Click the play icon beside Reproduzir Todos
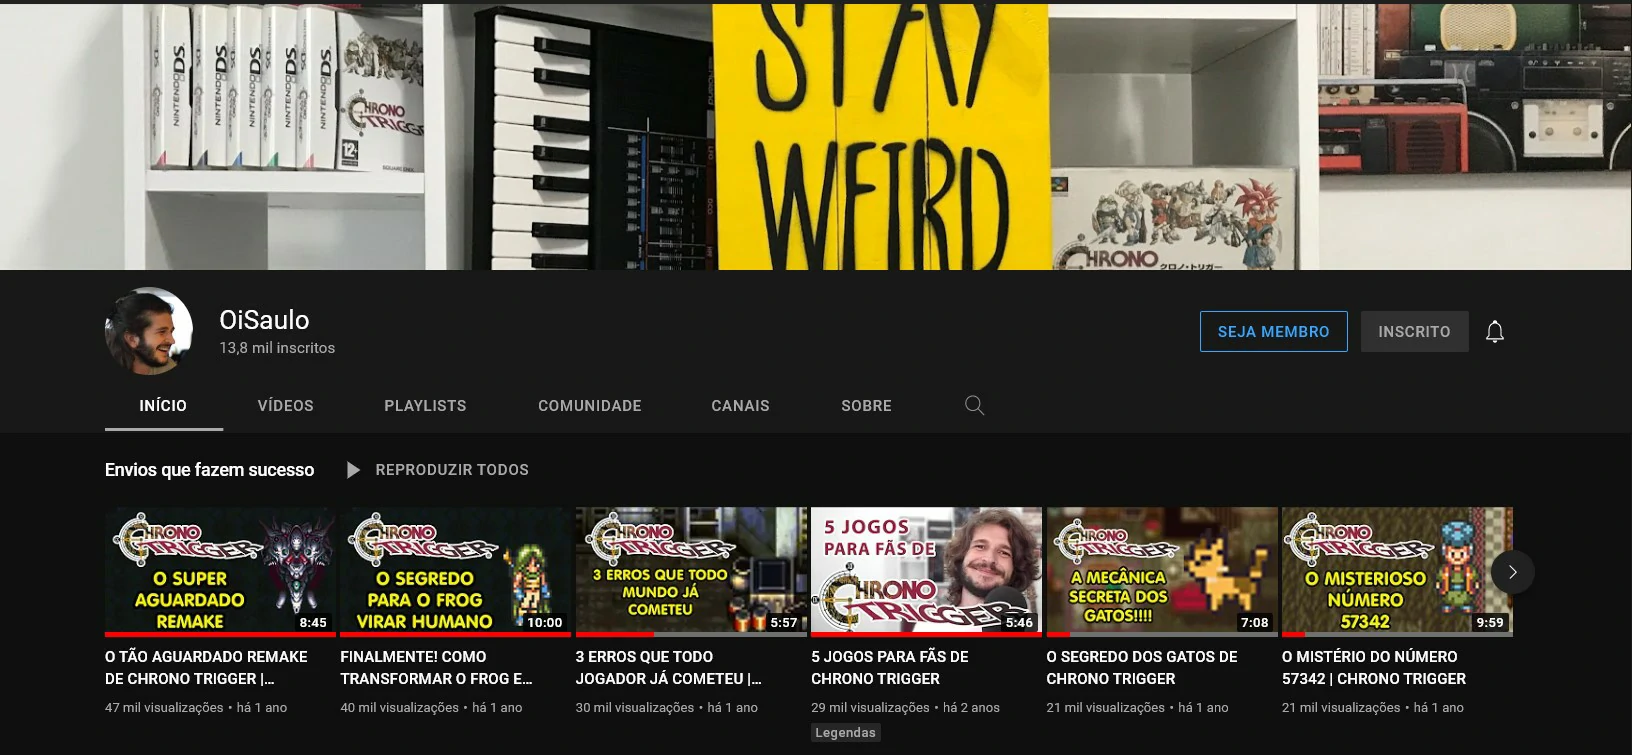 (x=353, y=470)
